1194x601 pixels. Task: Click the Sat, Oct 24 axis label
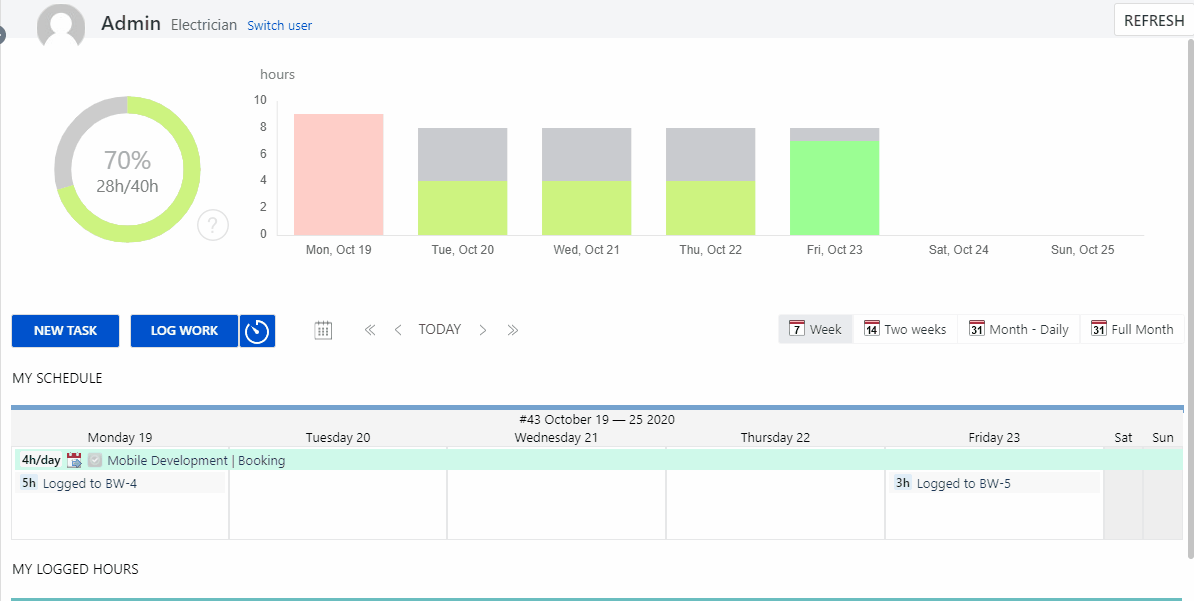[x=959, y=250]
